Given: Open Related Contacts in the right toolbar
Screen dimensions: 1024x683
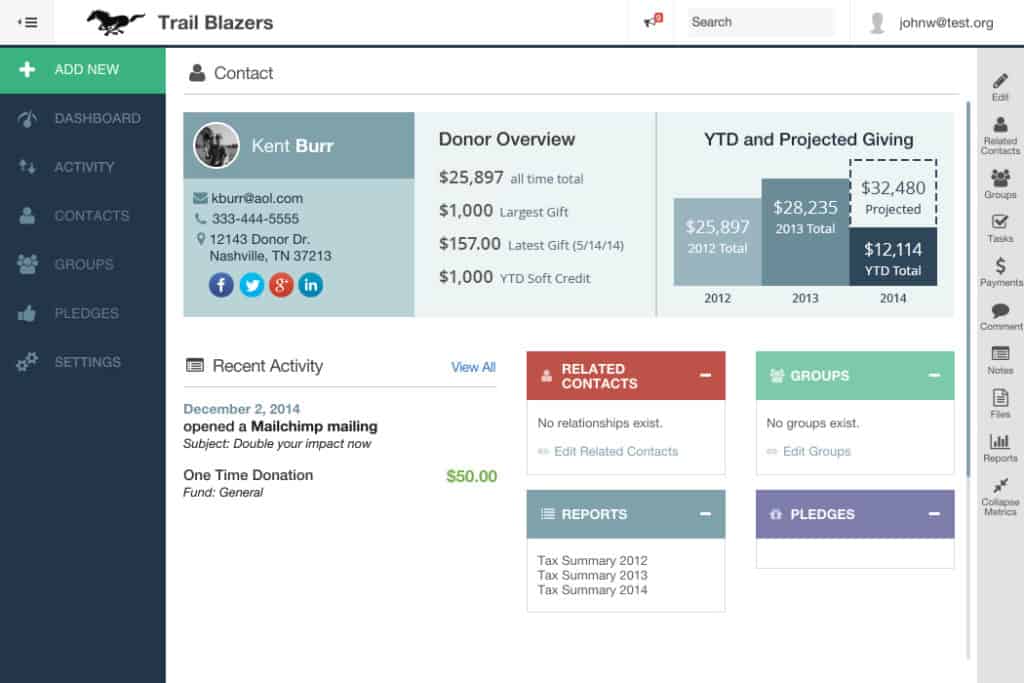Looking at the screenshot, I should [x=1000, y=135].
